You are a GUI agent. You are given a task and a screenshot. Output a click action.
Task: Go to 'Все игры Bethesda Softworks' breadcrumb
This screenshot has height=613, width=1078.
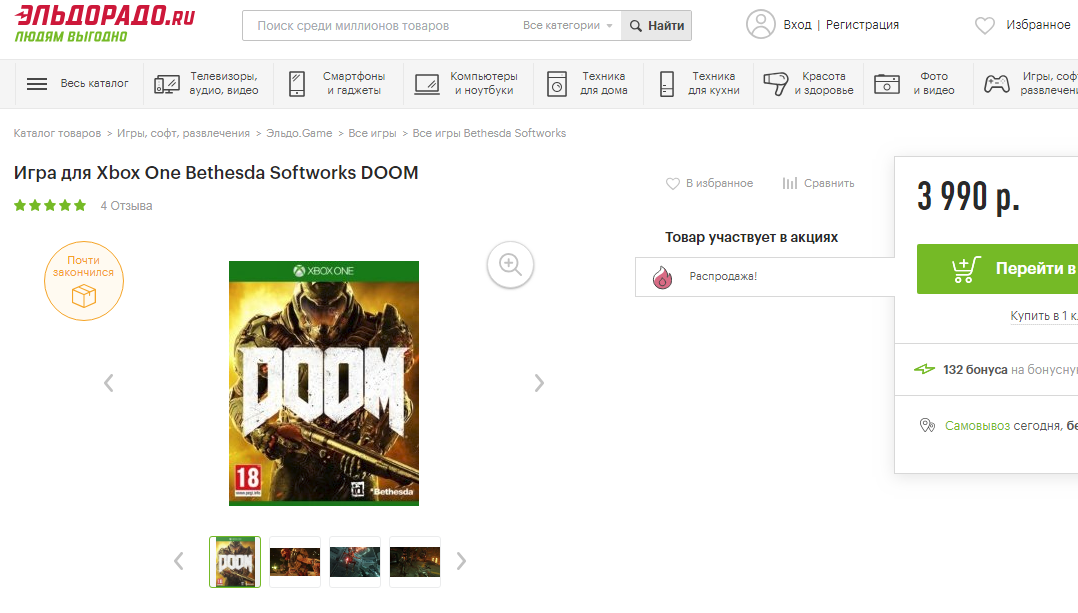click(x=489, y=133)
